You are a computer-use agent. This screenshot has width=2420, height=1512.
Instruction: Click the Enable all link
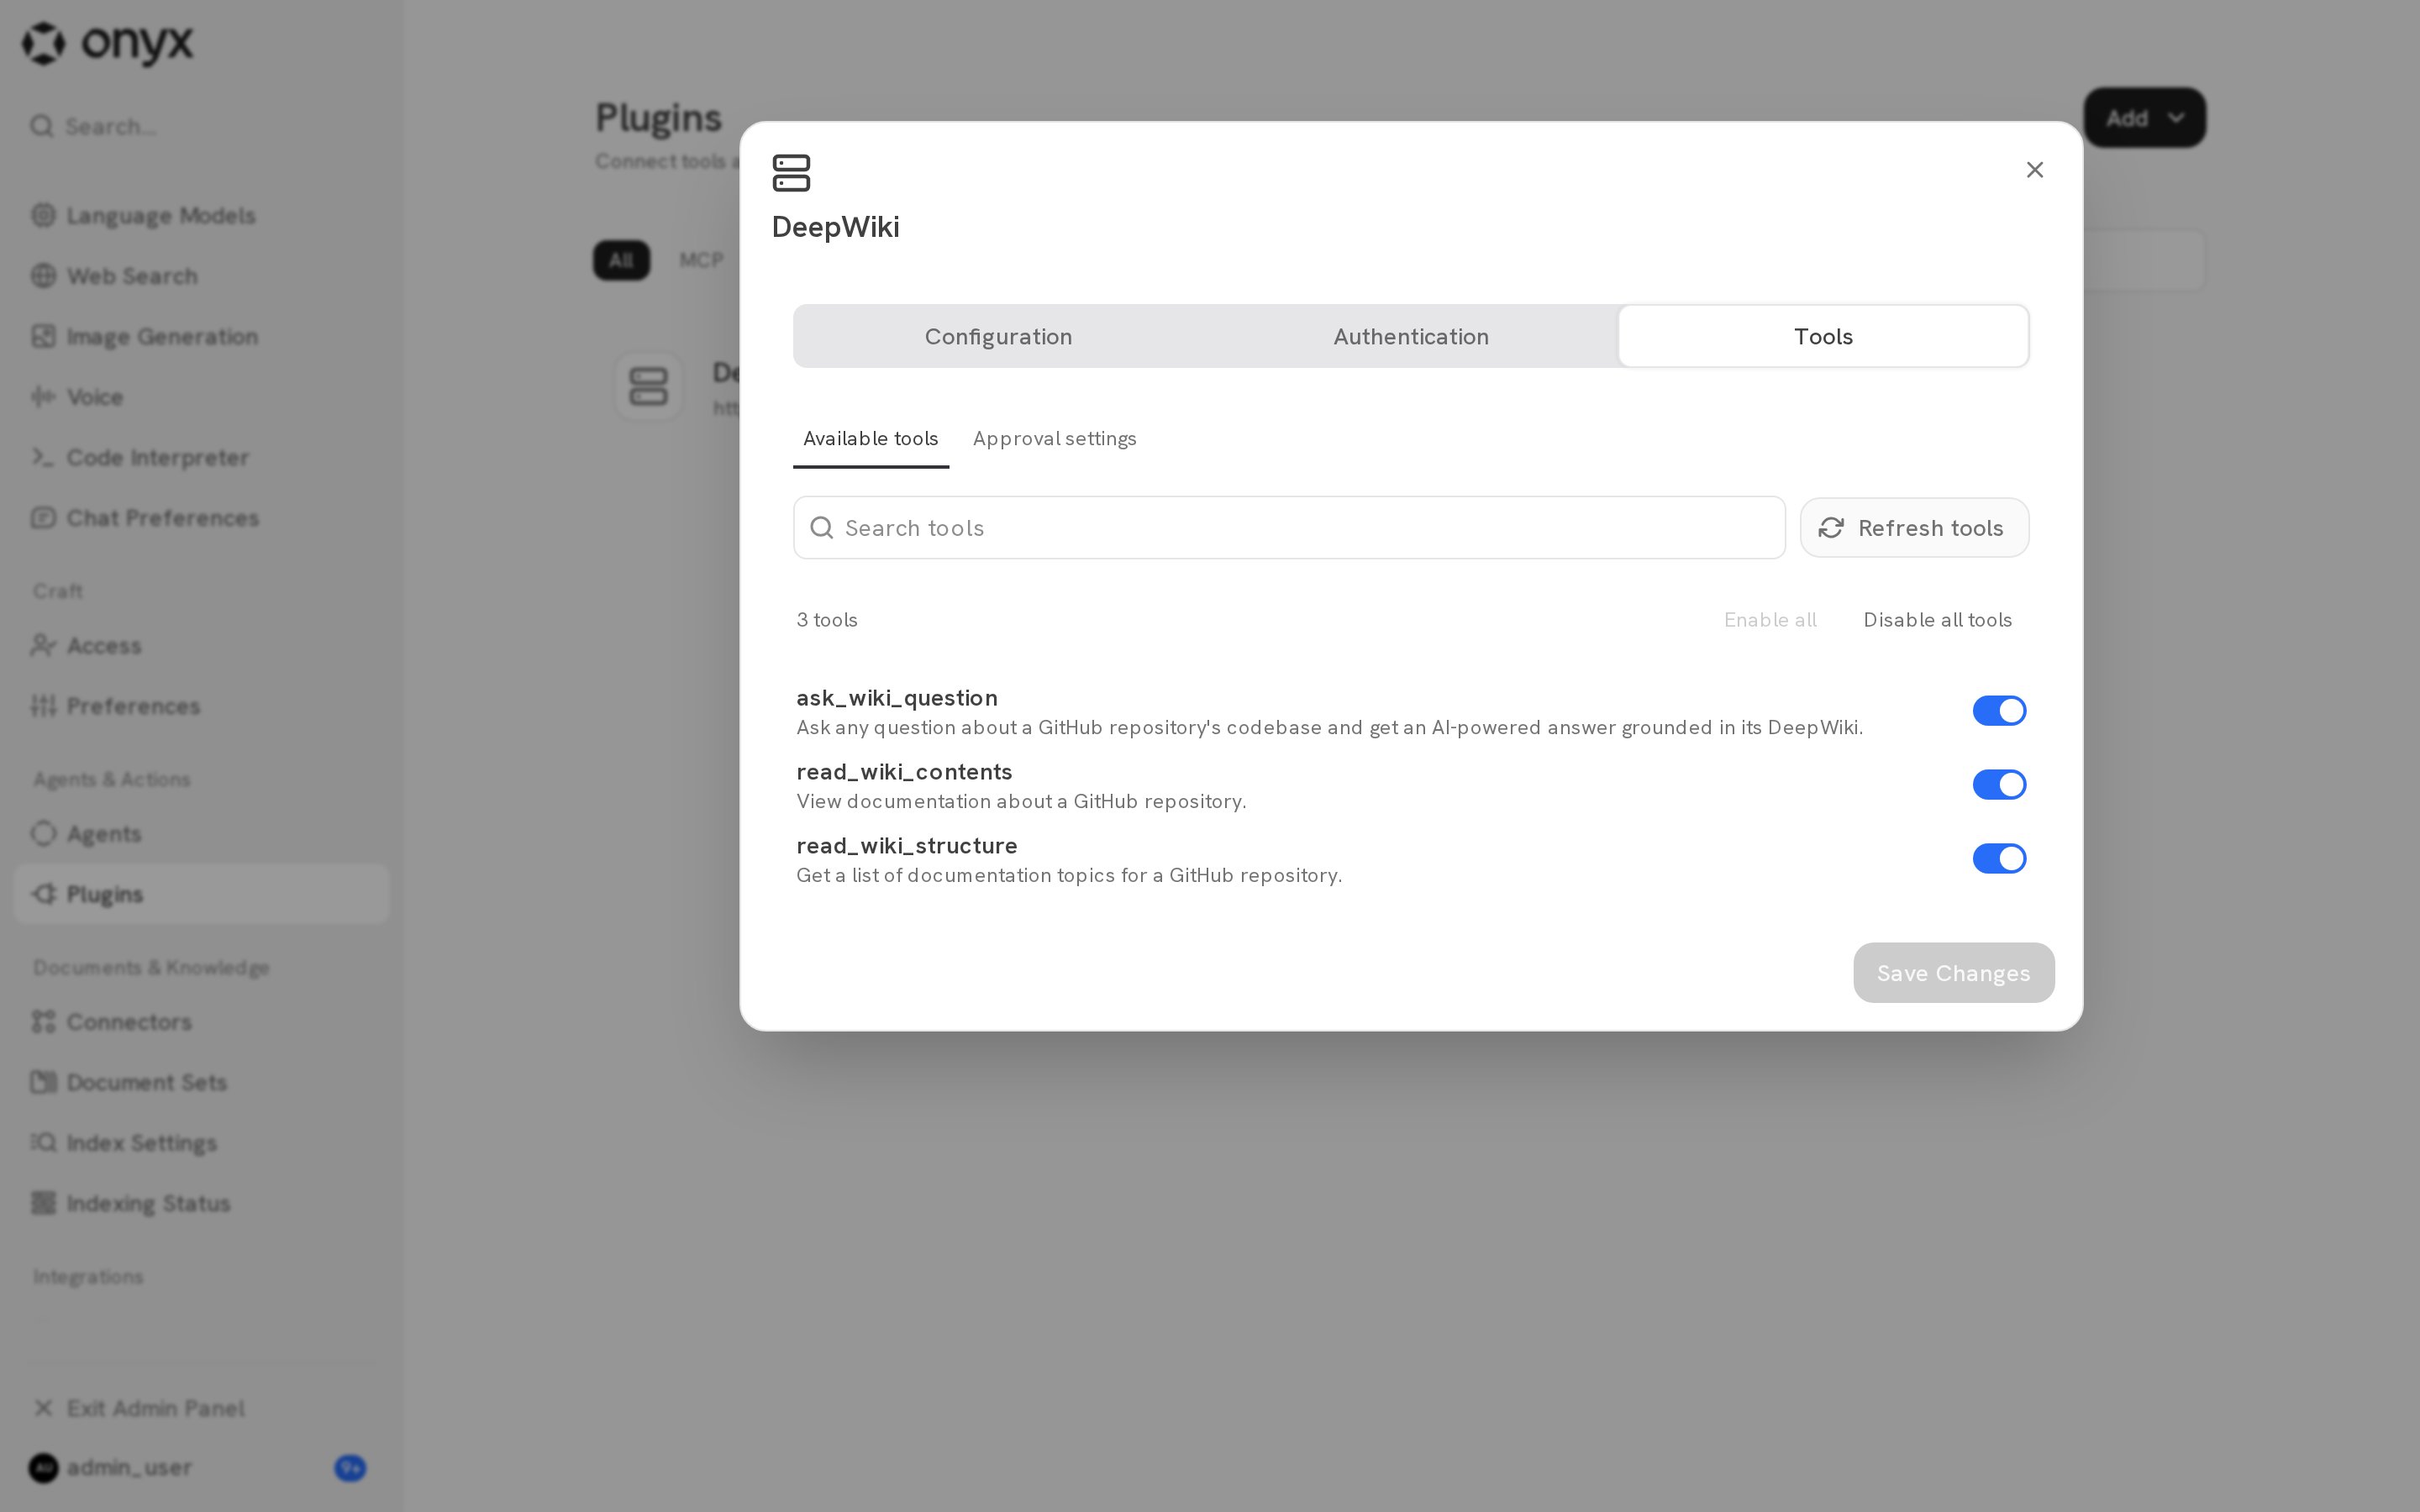tap(1770, 620)
